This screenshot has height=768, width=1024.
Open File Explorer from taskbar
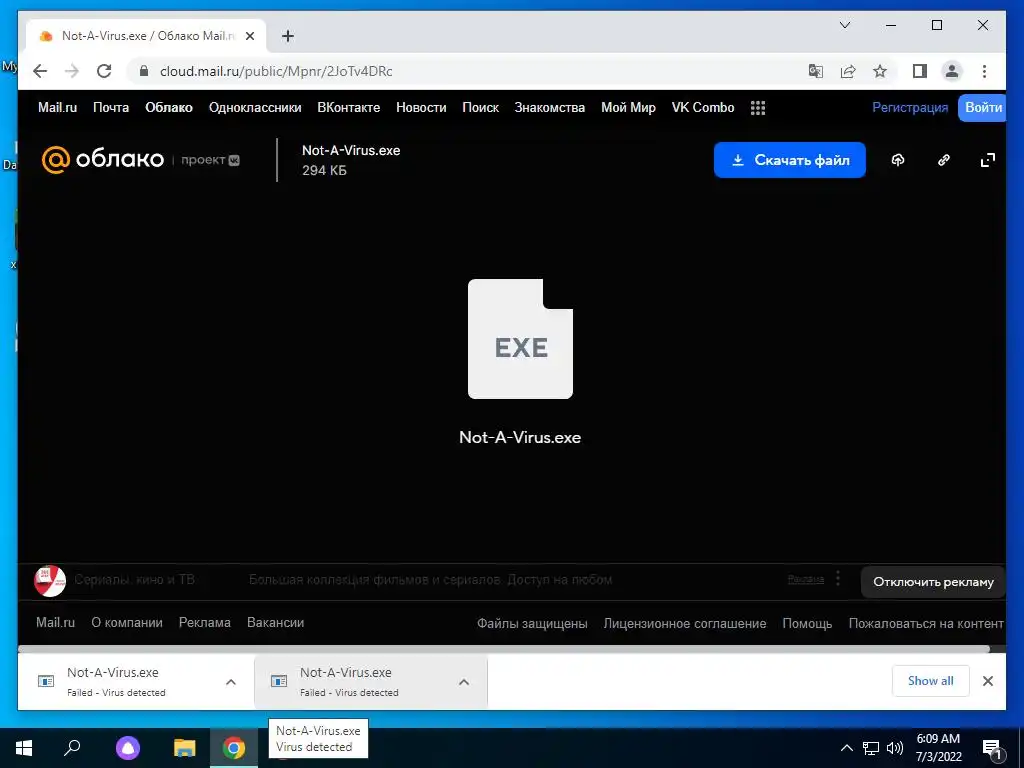[x=185, y=748]
